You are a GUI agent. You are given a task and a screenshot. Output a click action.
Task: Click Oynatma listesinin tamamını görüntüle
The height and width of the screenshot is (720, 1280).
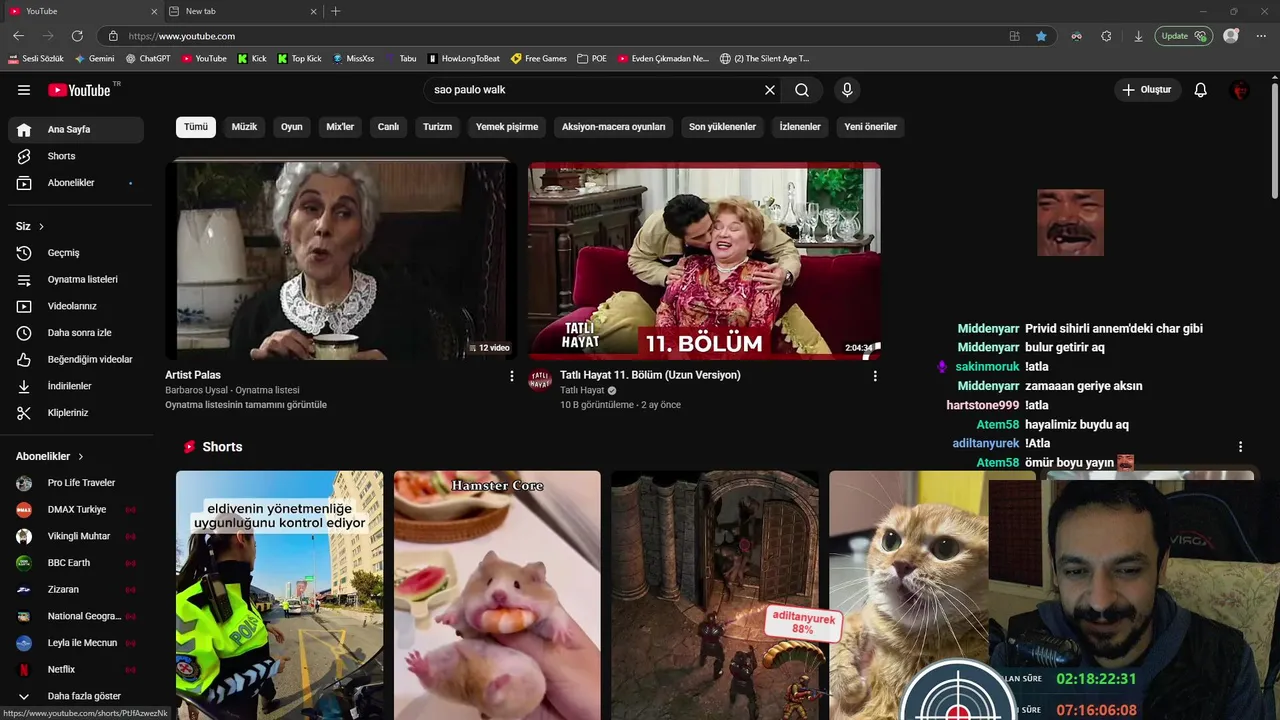[246, 405]
